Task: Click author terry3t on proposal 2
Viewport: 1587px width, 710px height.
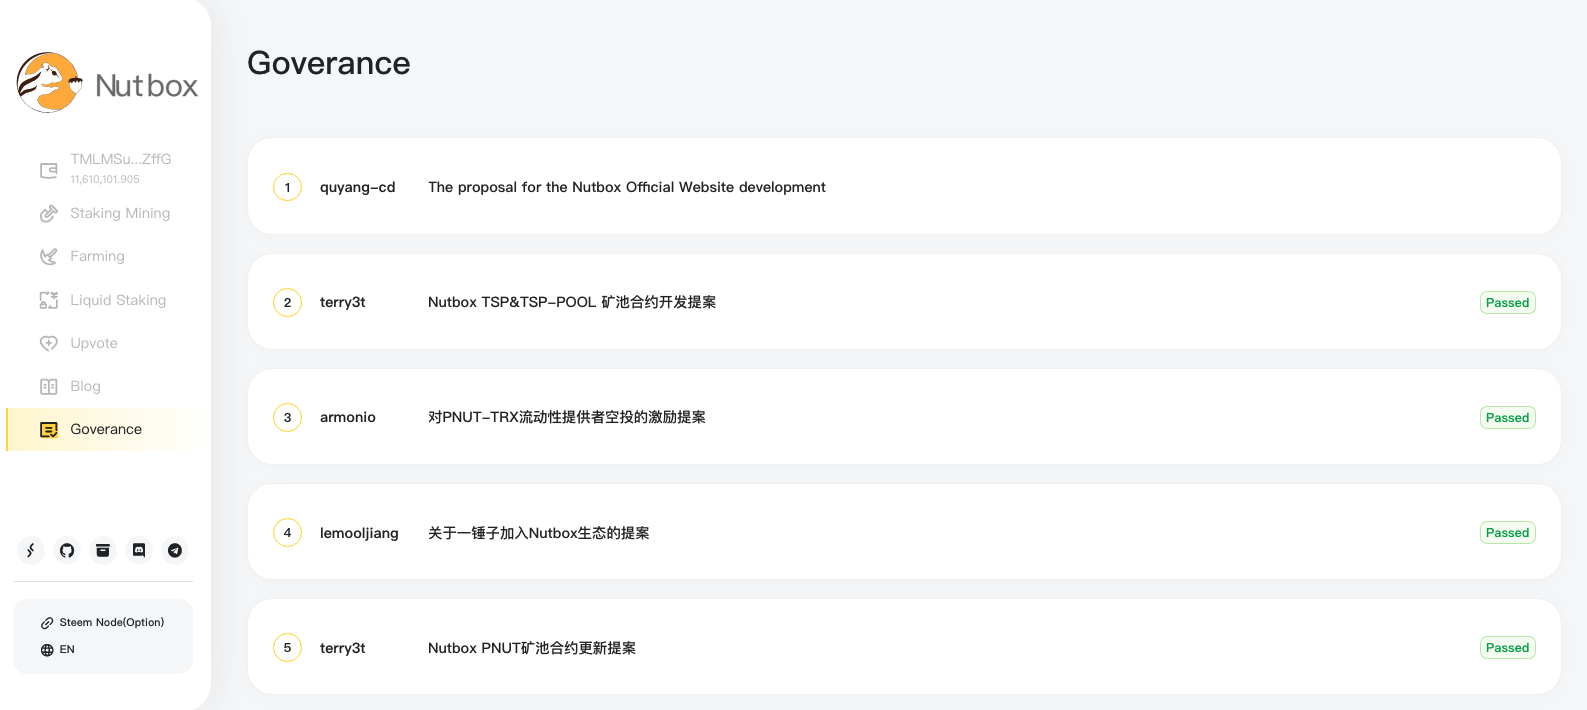Action: point(343,302)
